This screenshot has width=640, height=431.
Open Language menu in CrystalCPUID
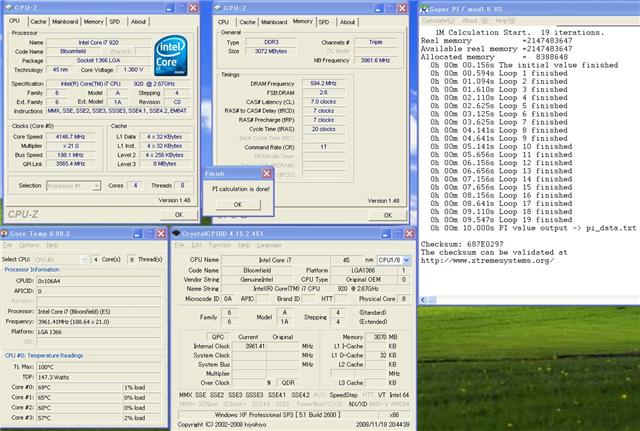pyautogui.click(x=269, y=245)
